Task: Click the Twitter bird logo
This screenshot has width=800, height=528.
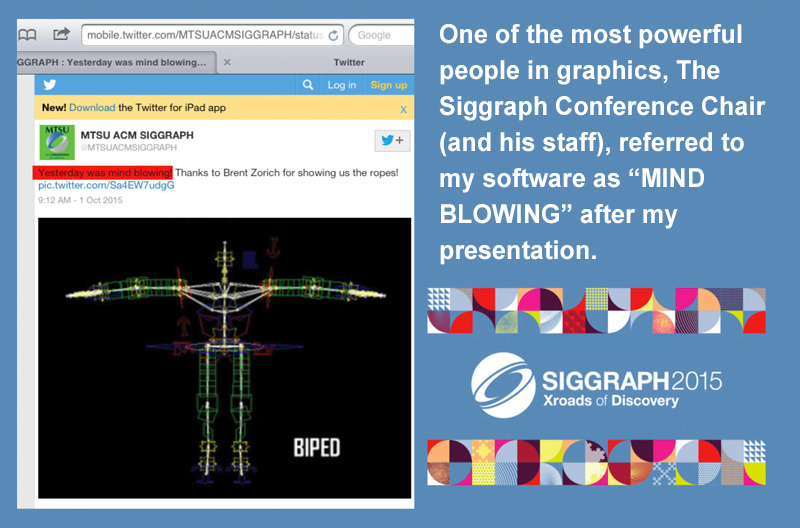Action: pyautogui.click(x=49, y=85)
